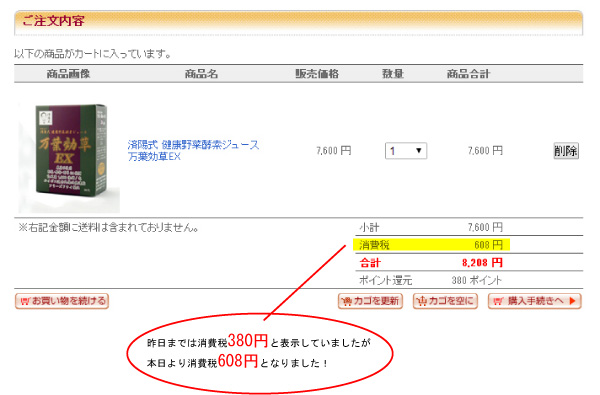Click basket icon on カゴを空に button

click(421, 302)
